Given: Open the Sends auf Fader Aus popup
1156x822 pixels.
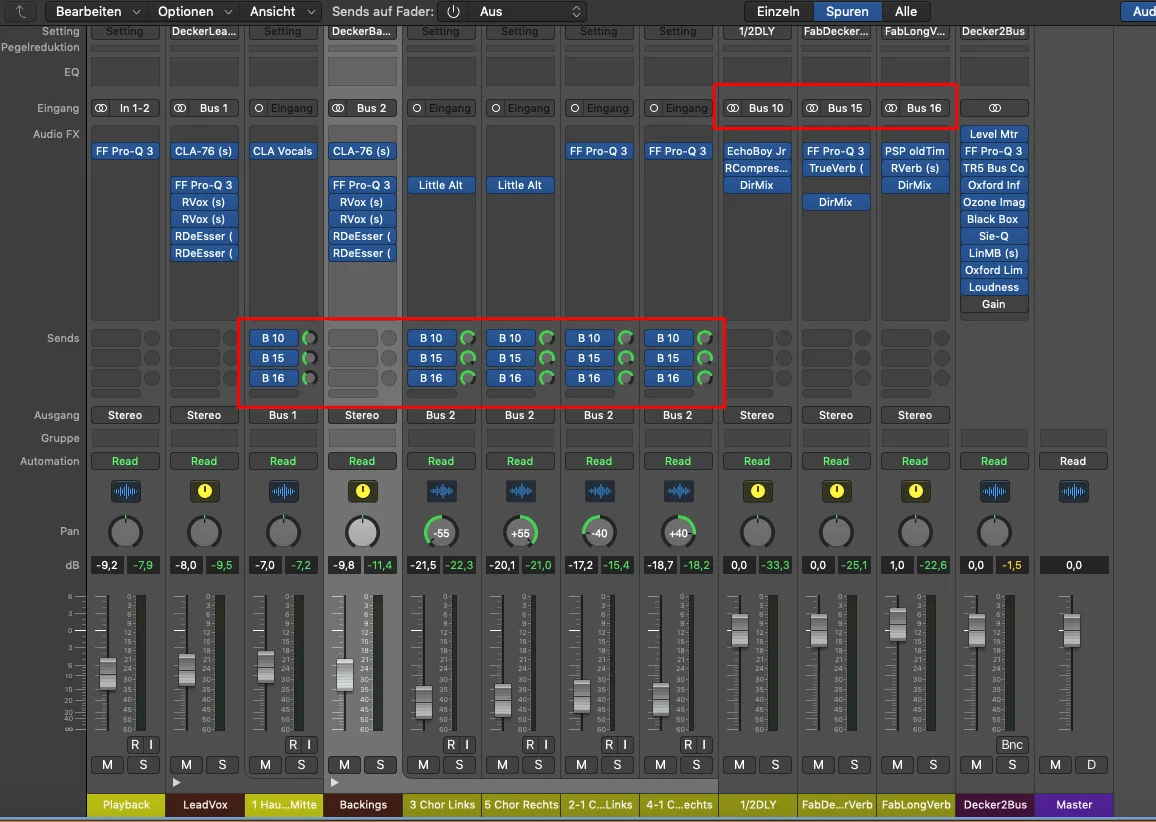Looking at the screenshot, I should click(x=529, y=12).
